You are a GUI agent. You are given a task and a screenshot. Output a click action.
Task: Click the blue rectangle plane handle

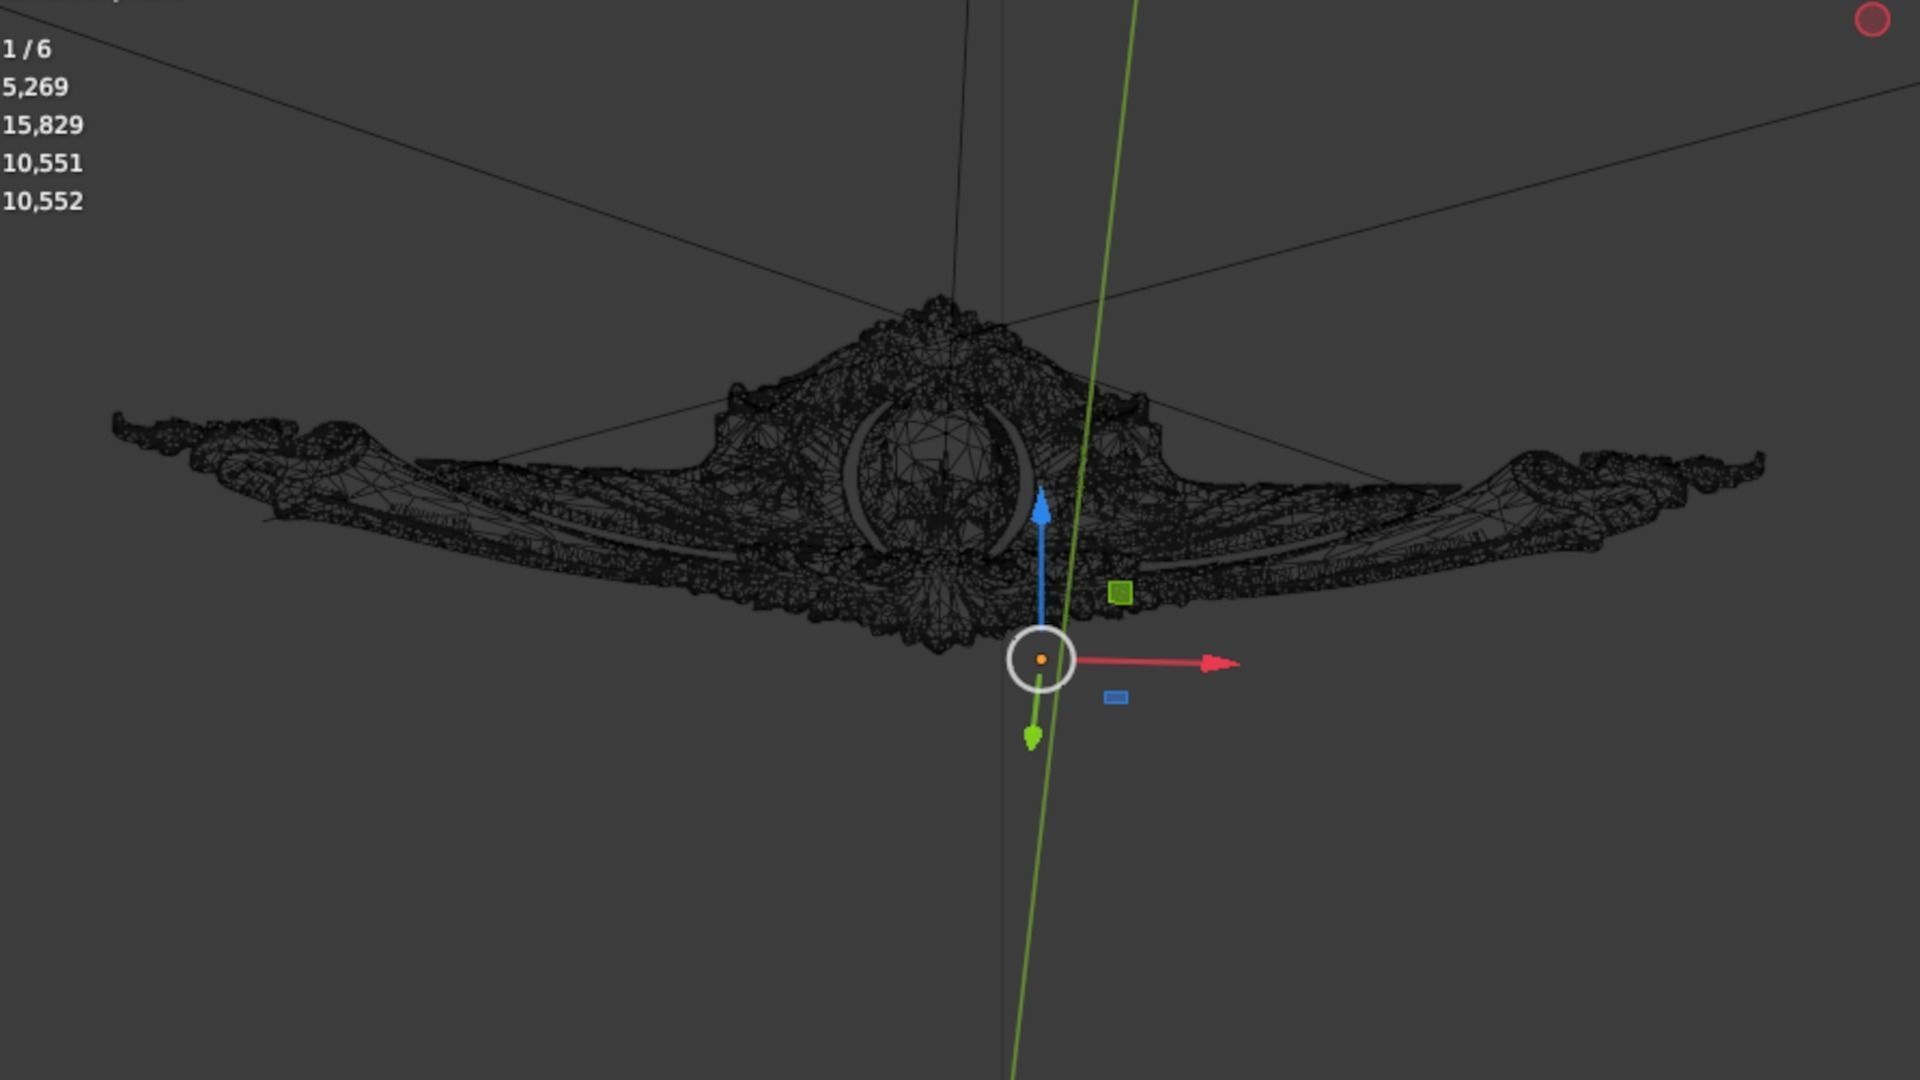1116,697
